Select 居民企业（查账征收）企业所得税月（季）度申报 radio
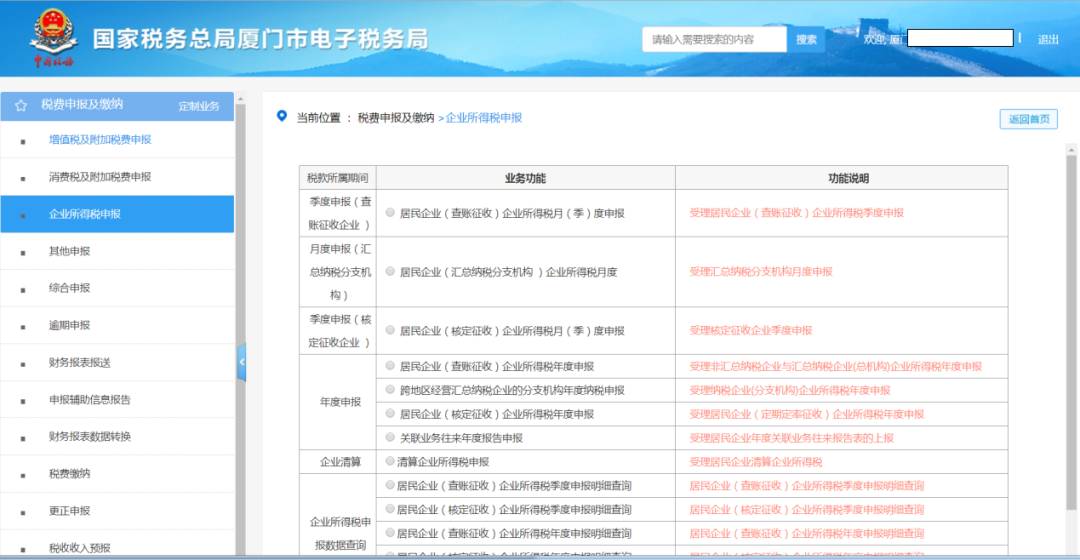Screen dimensions: 1080x560 click(x=391, y=213)
